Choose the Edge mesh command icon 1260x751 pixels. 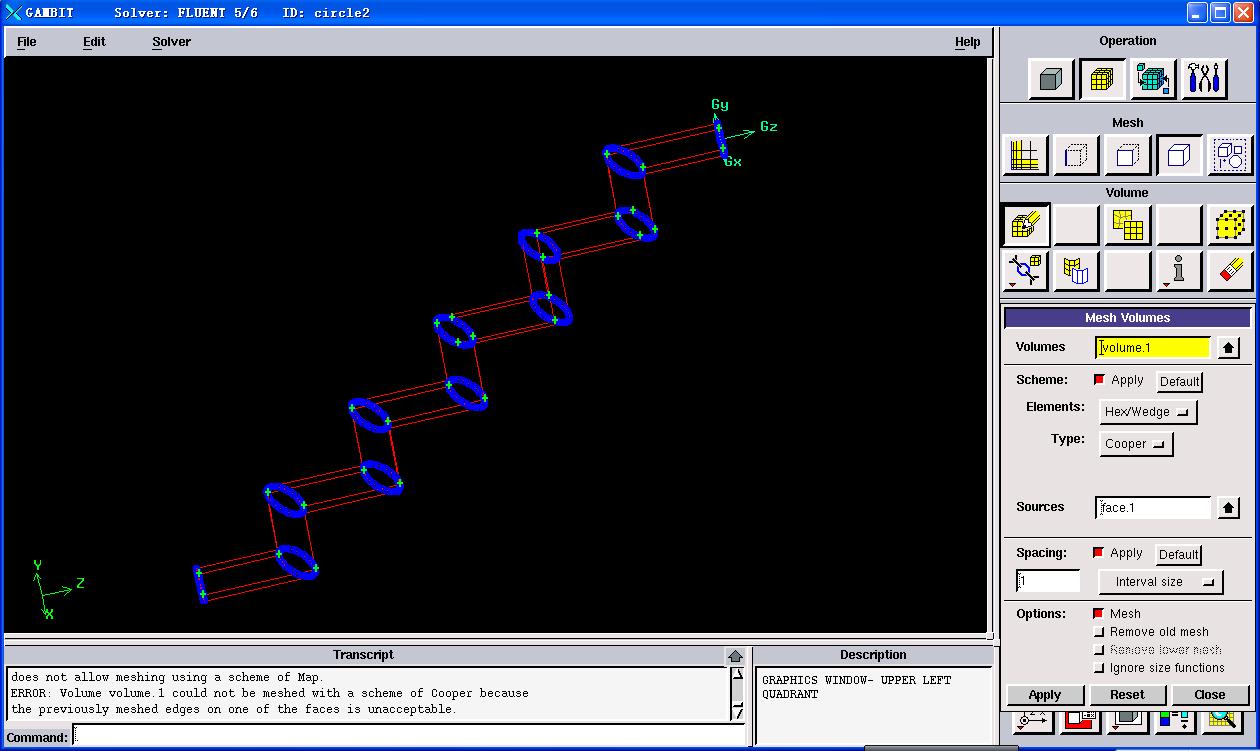[1076, 155]
